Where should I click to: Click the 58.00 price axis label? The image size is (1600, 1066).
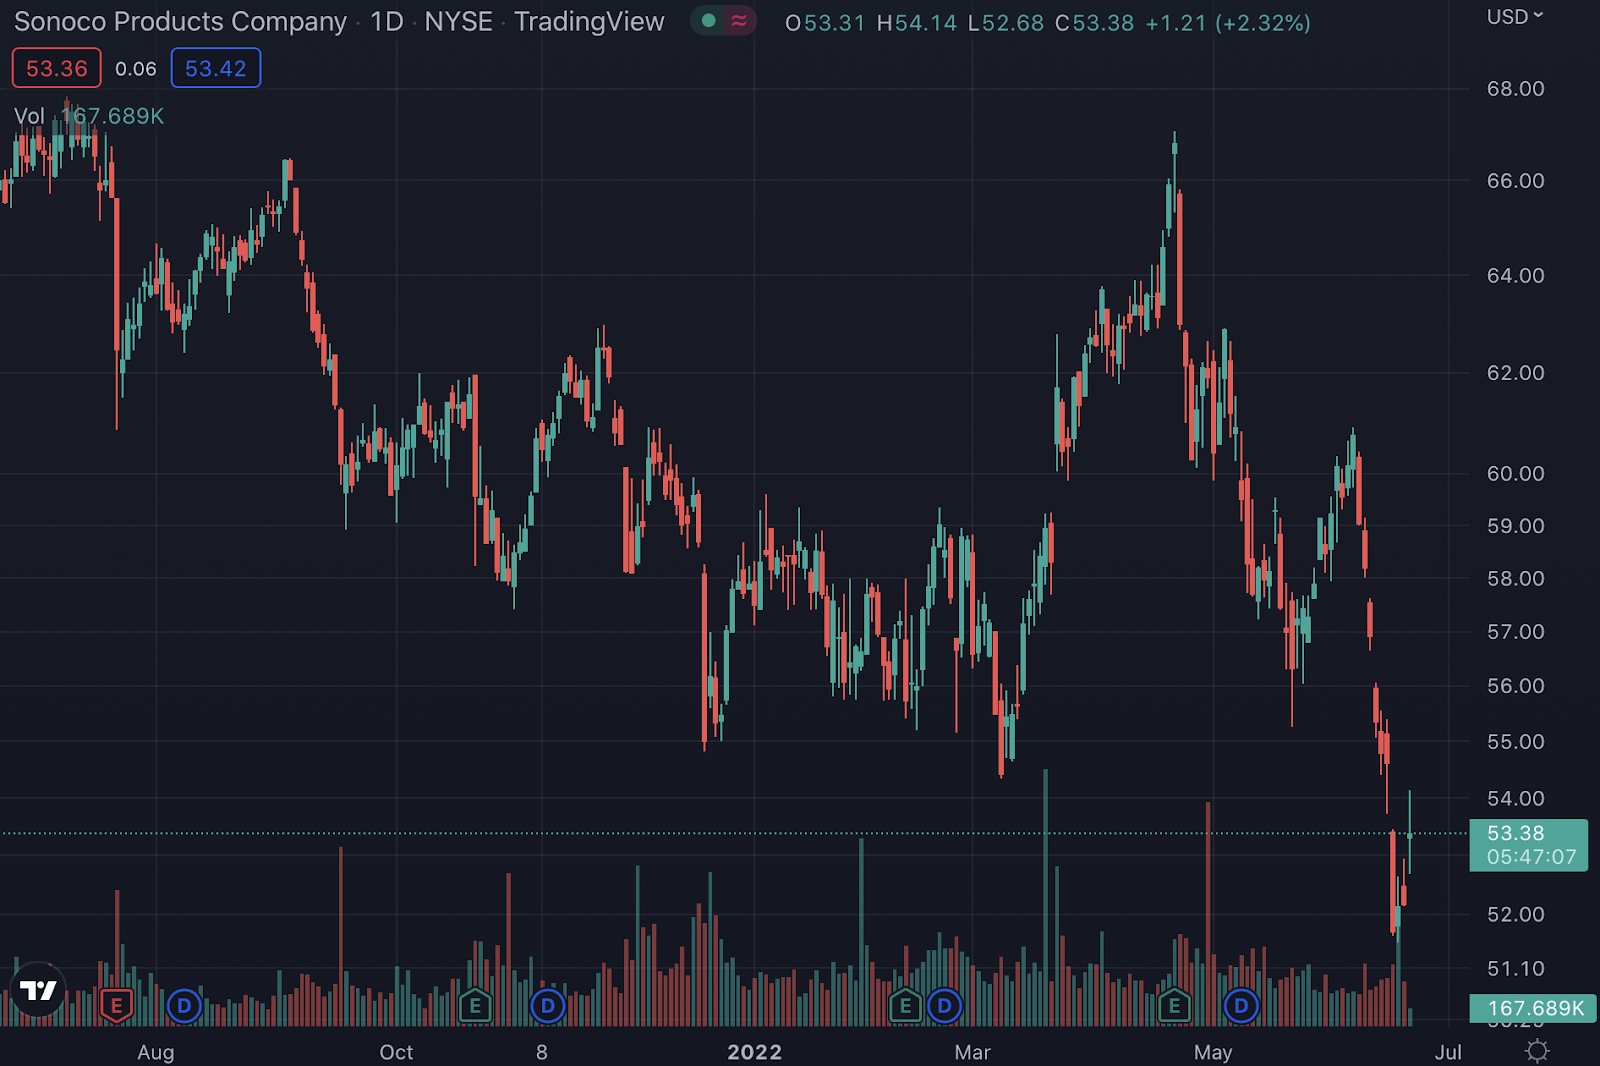(1516, 579)
